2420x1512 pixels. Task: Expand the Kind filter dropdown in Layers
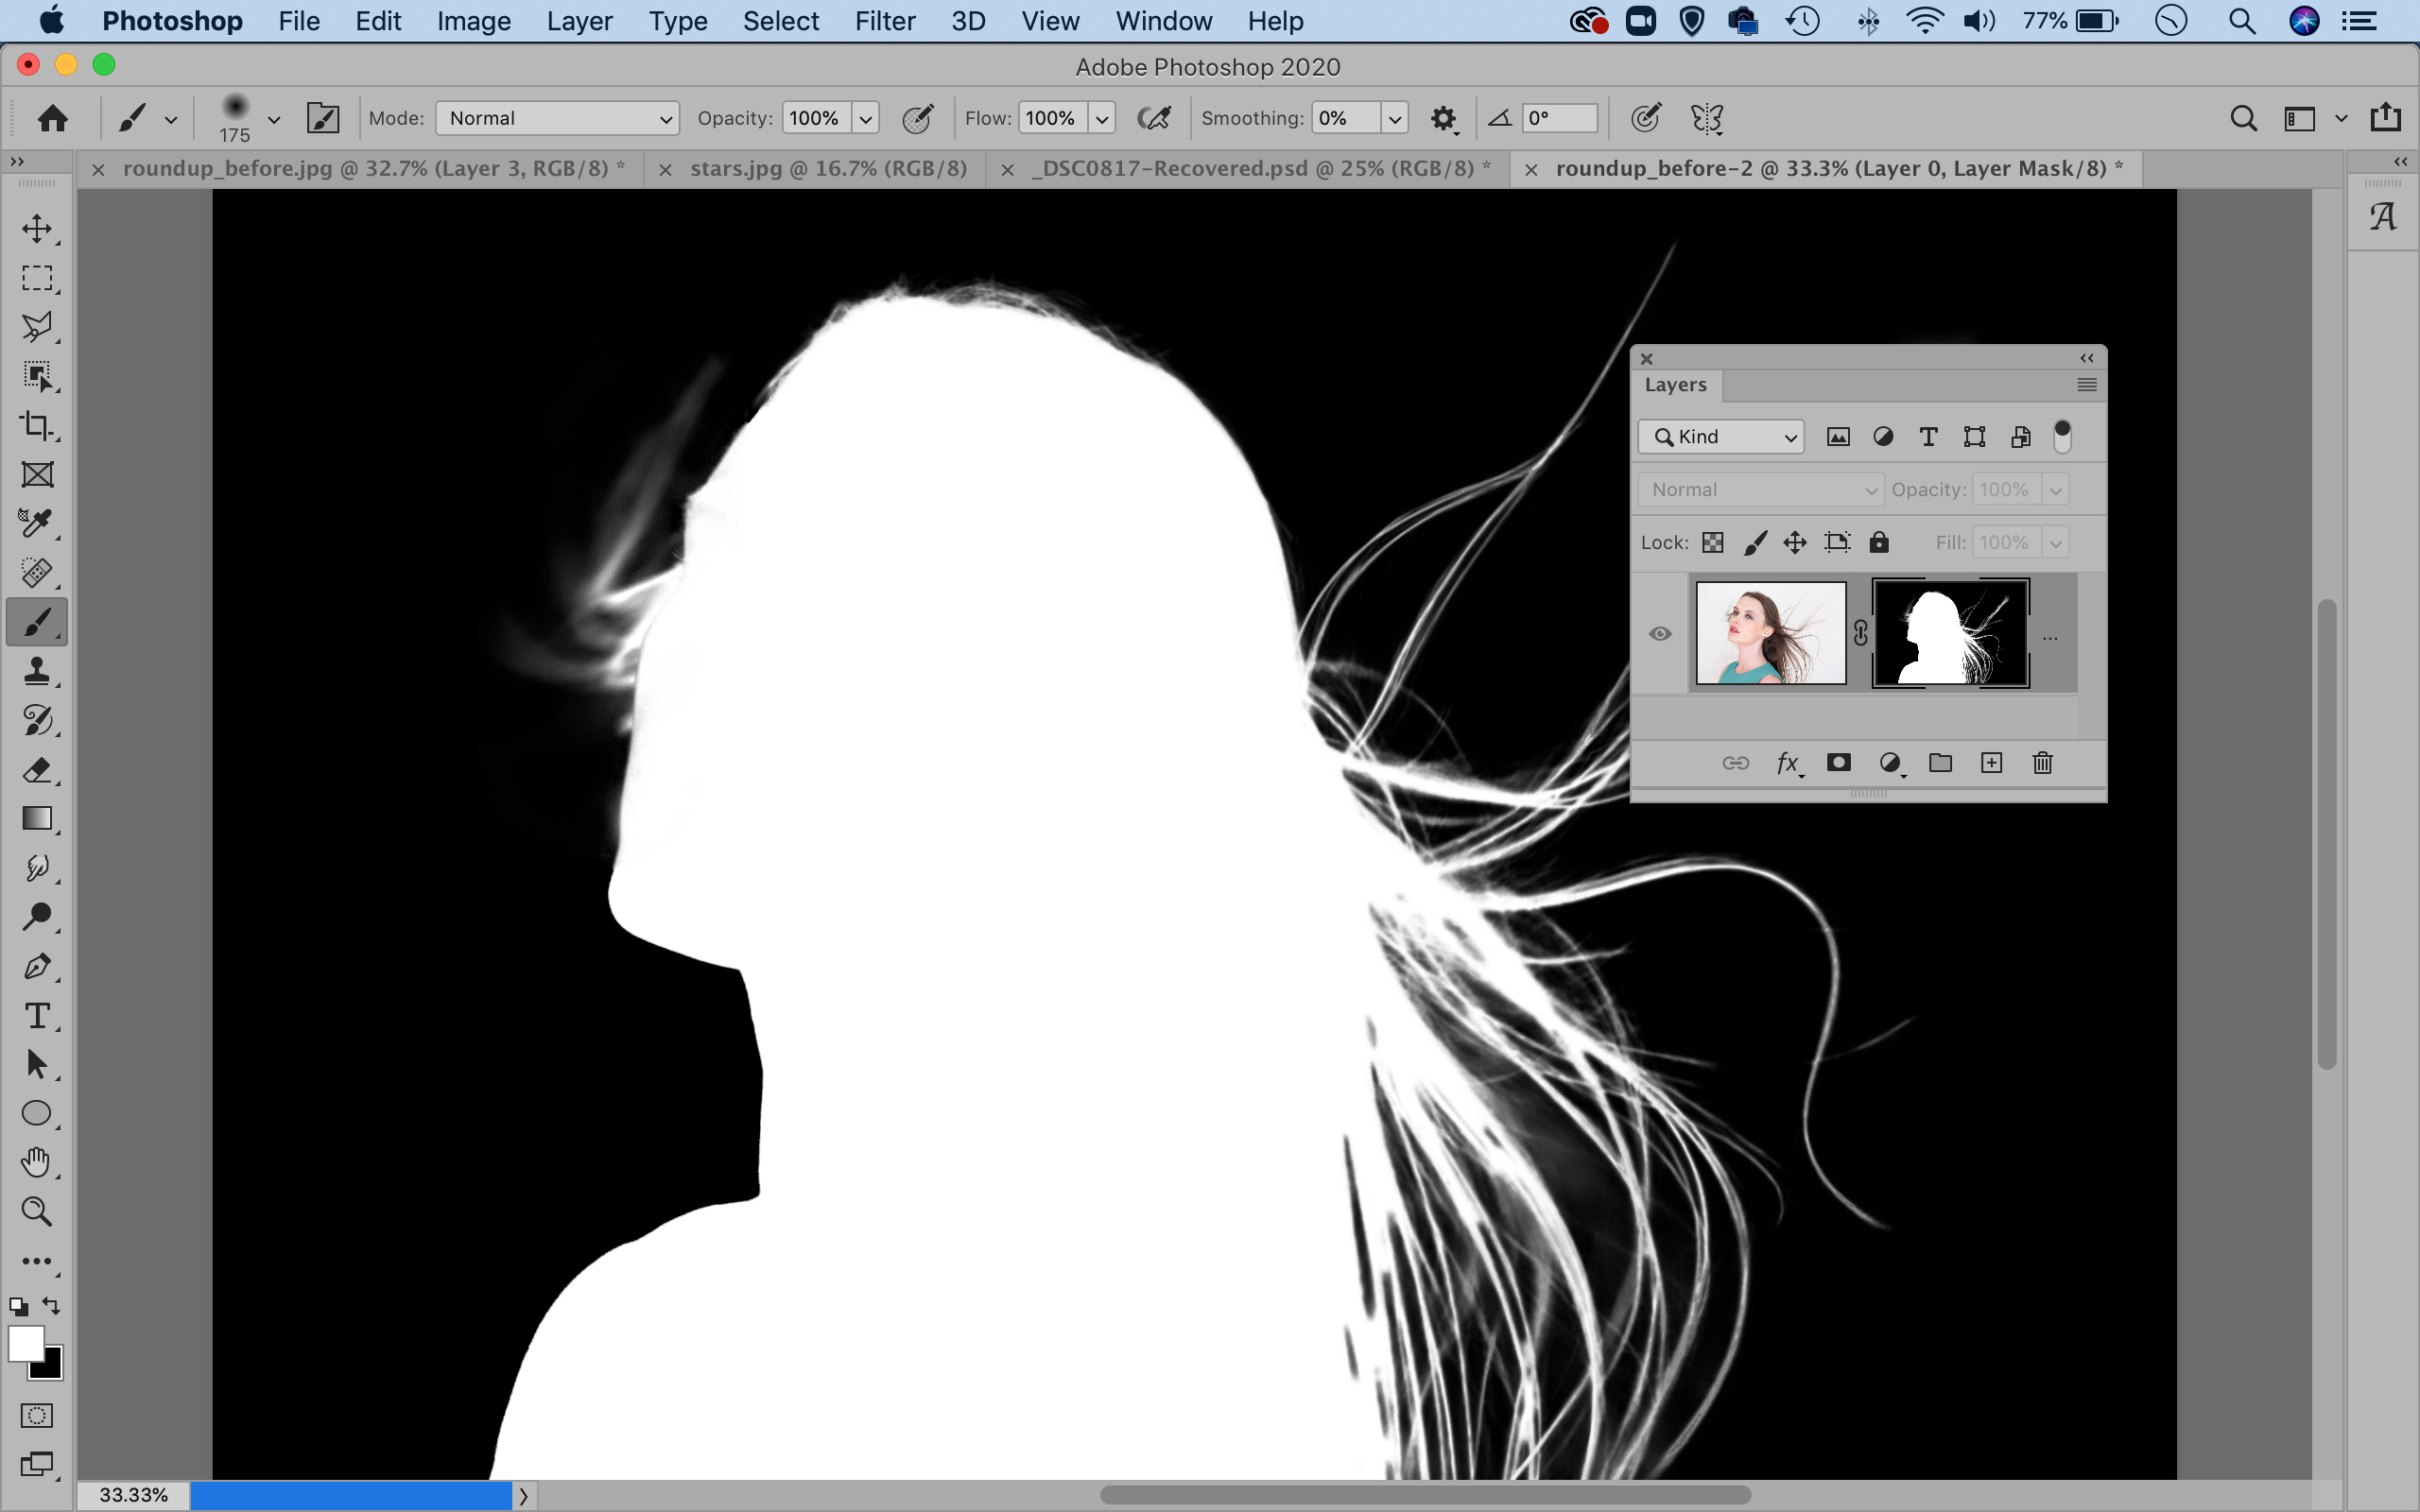1721,436
